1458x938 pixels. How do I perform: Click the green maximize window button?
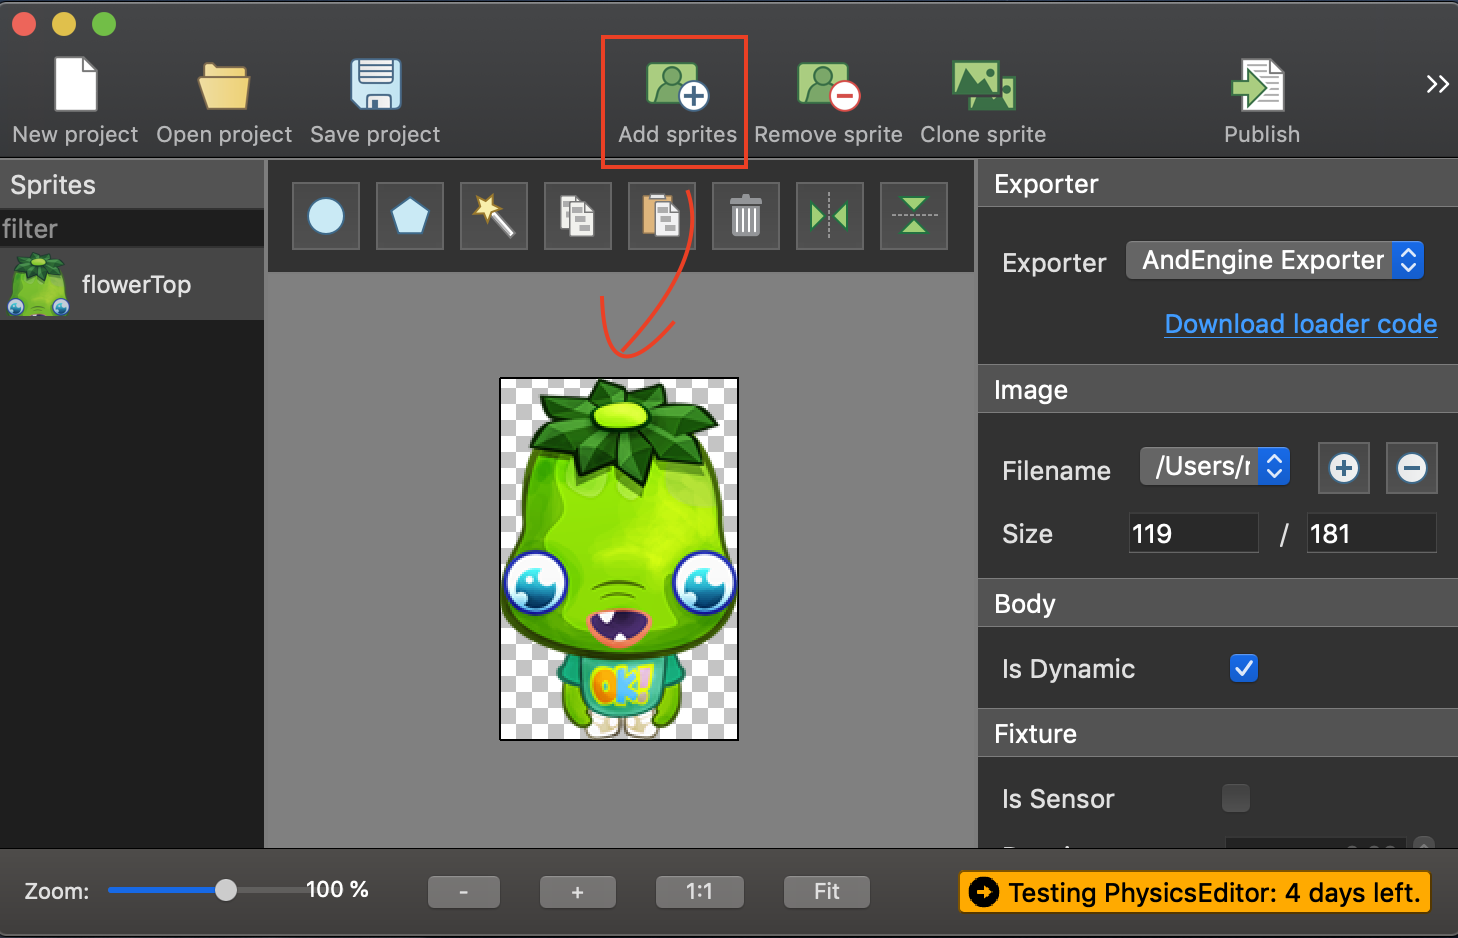click(104, 23)
